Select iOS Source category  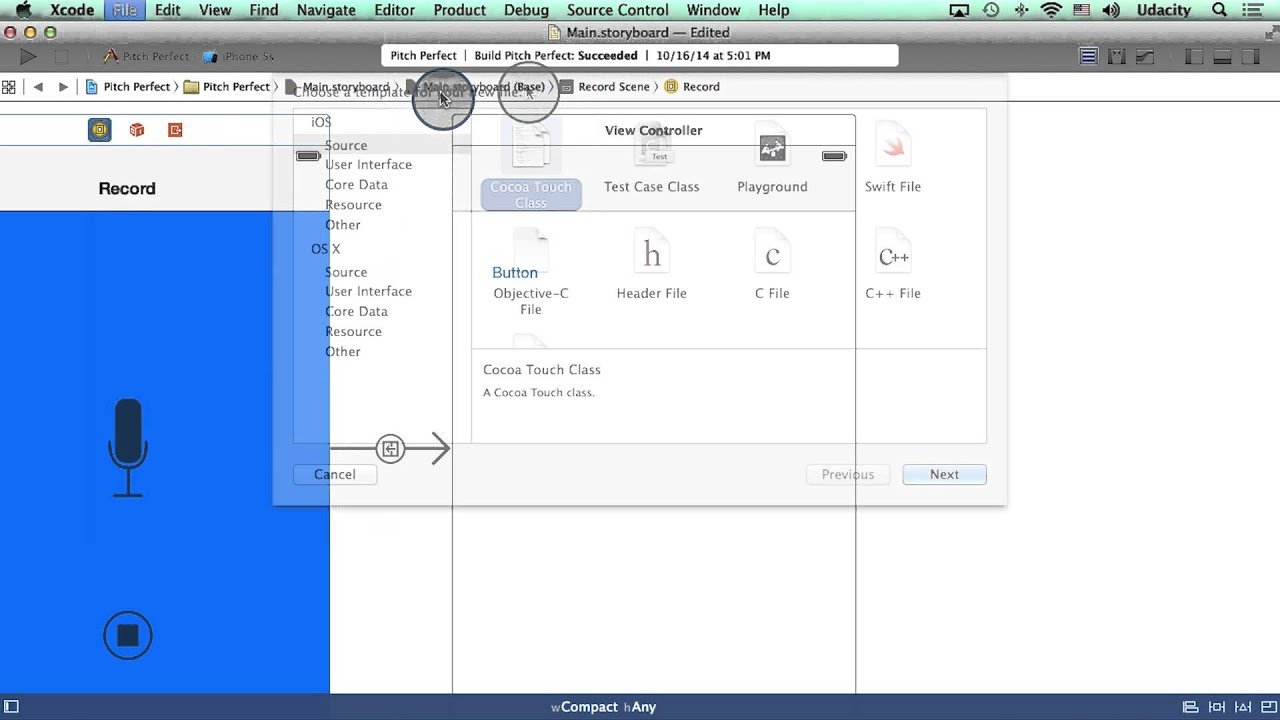tap(346, 145)
